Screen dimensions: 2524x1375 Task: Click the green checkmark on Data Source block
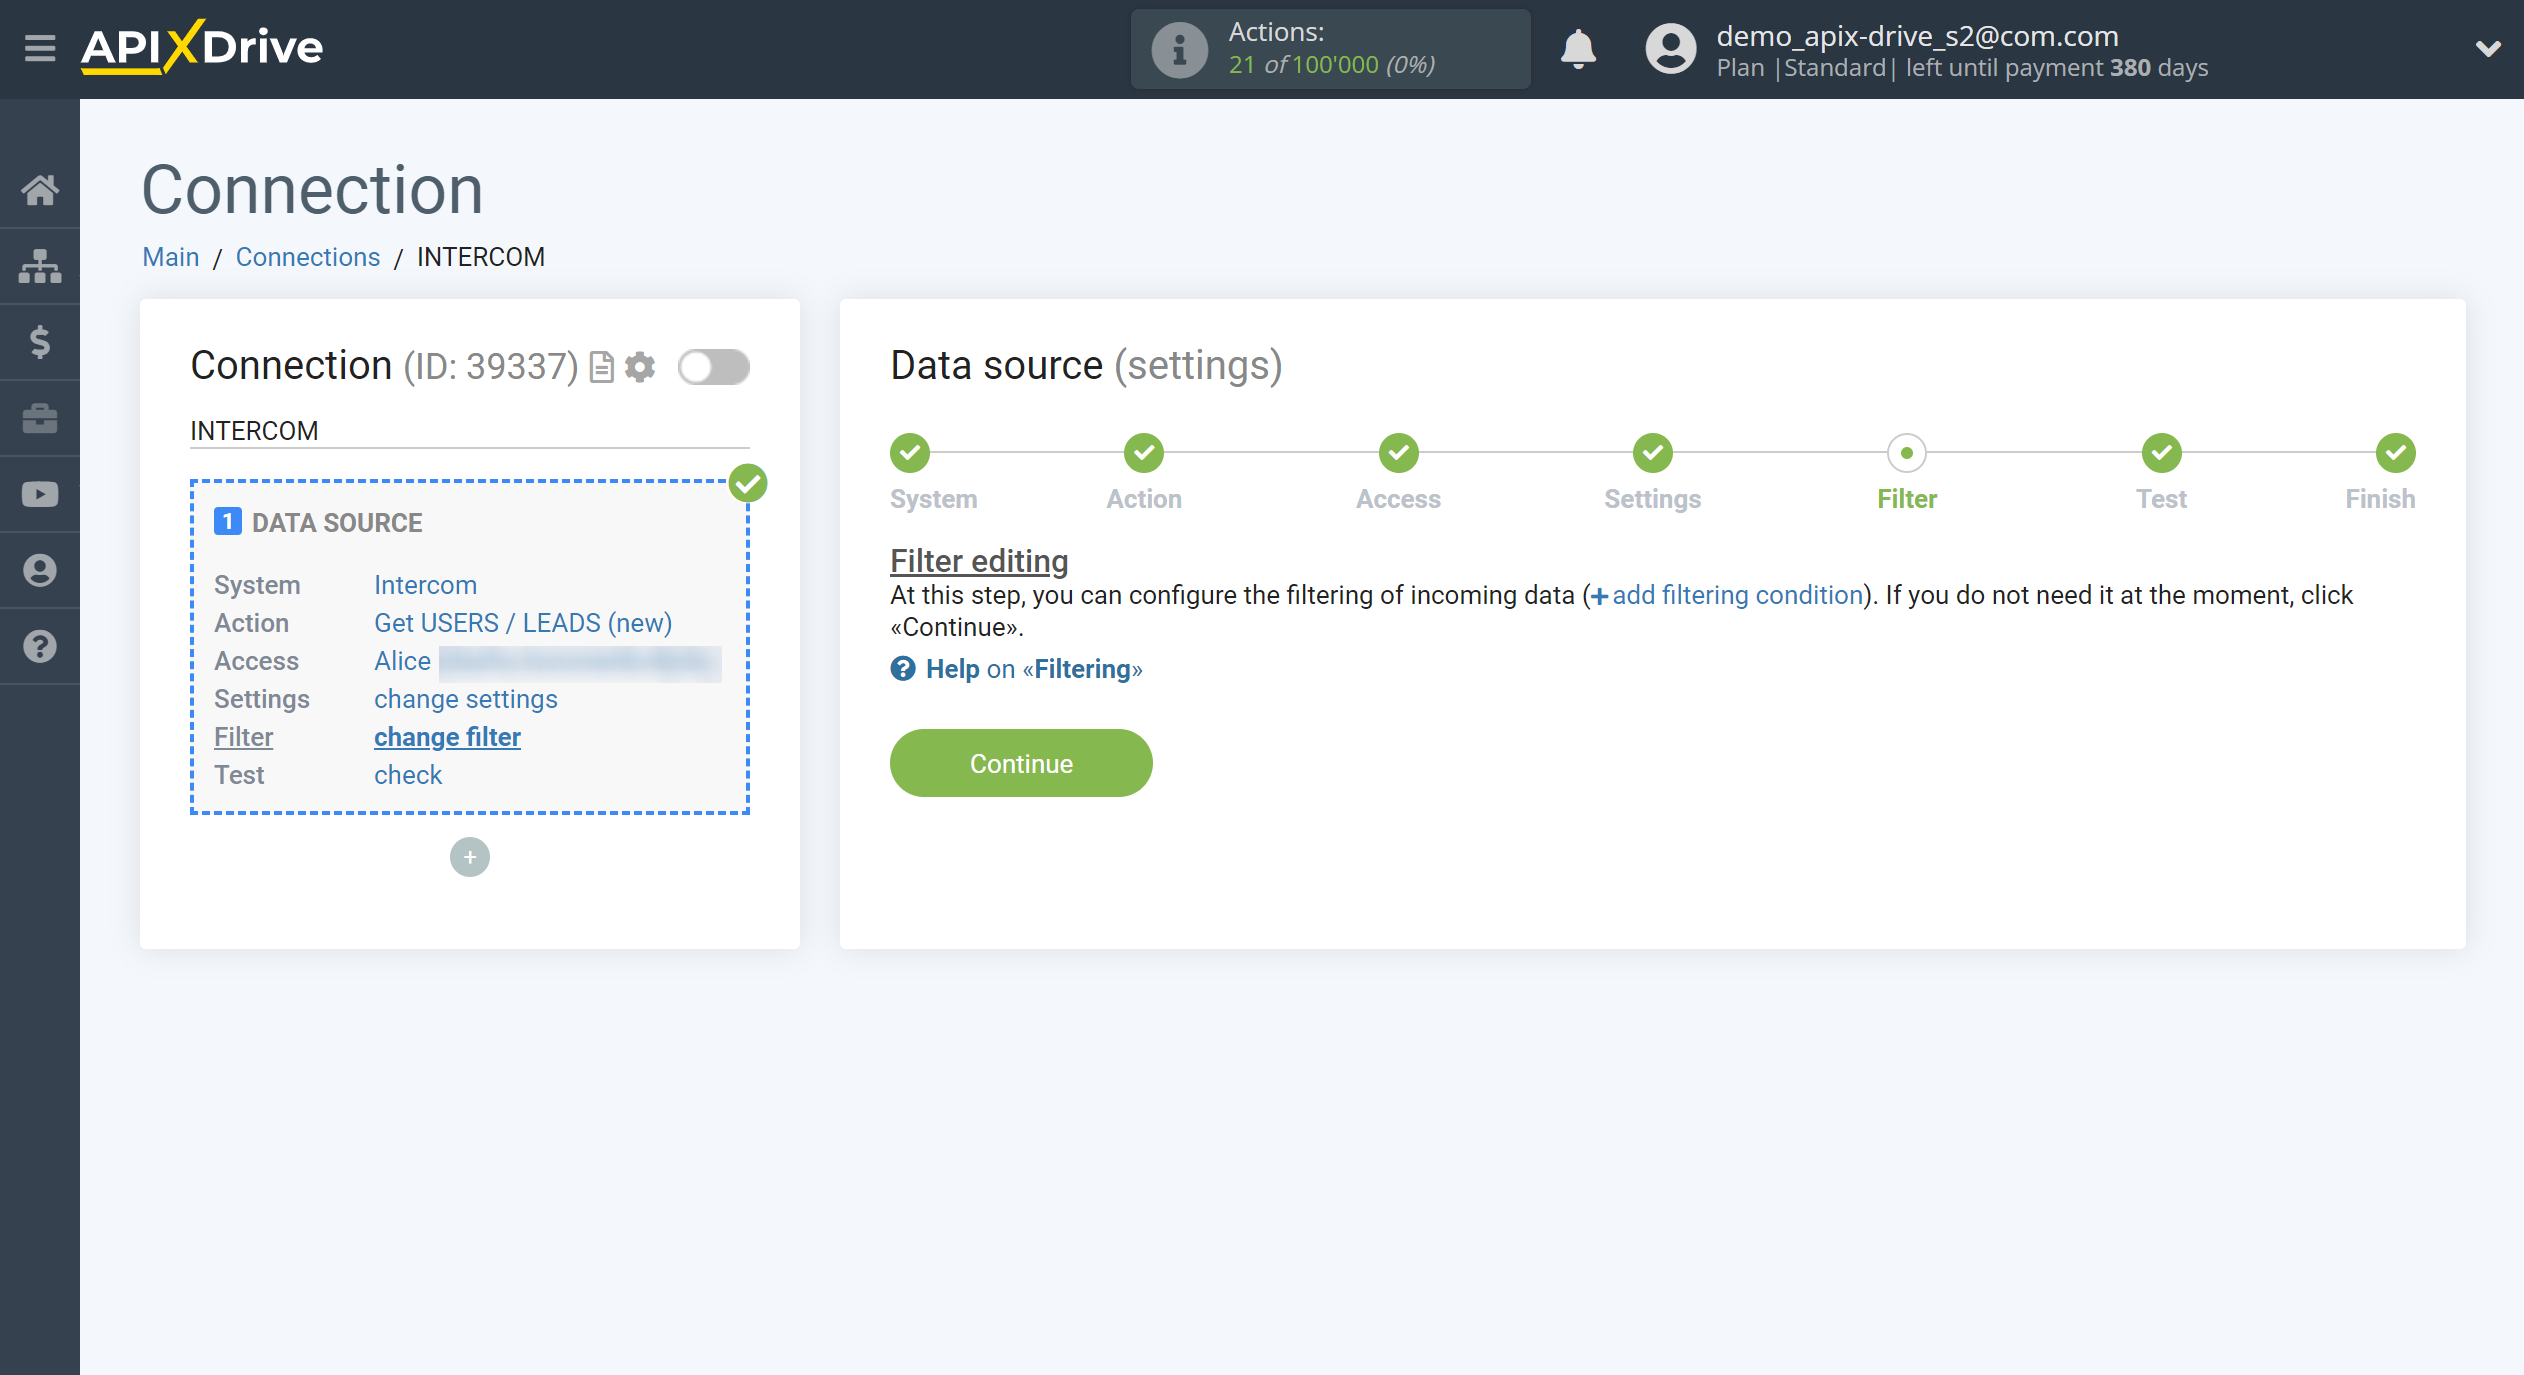[748, 483]
